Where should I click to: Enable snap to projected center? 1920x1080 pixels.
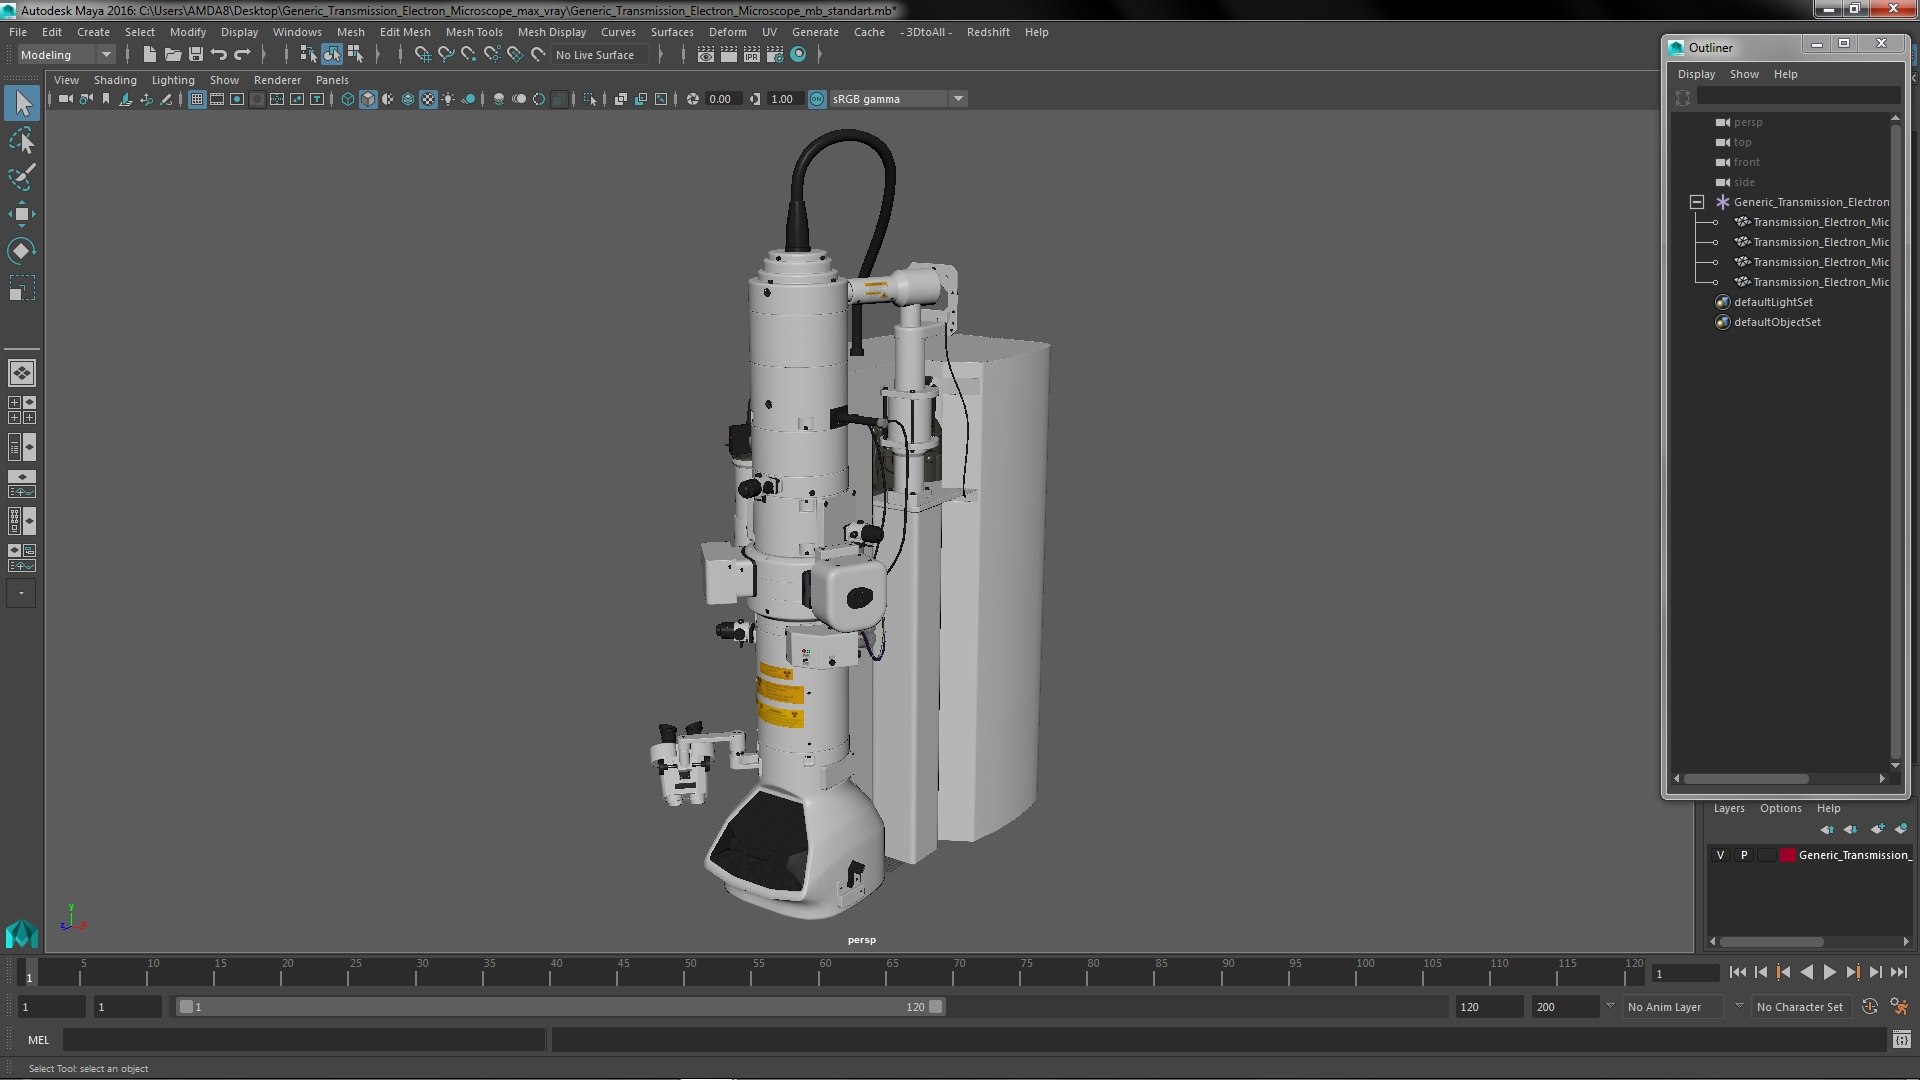coord(492,55)
